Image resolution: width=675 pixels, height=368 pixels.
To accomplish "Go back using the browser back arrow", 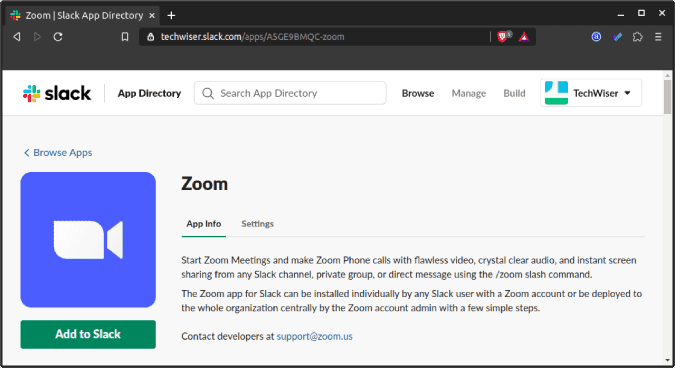I will pos(16,37).
